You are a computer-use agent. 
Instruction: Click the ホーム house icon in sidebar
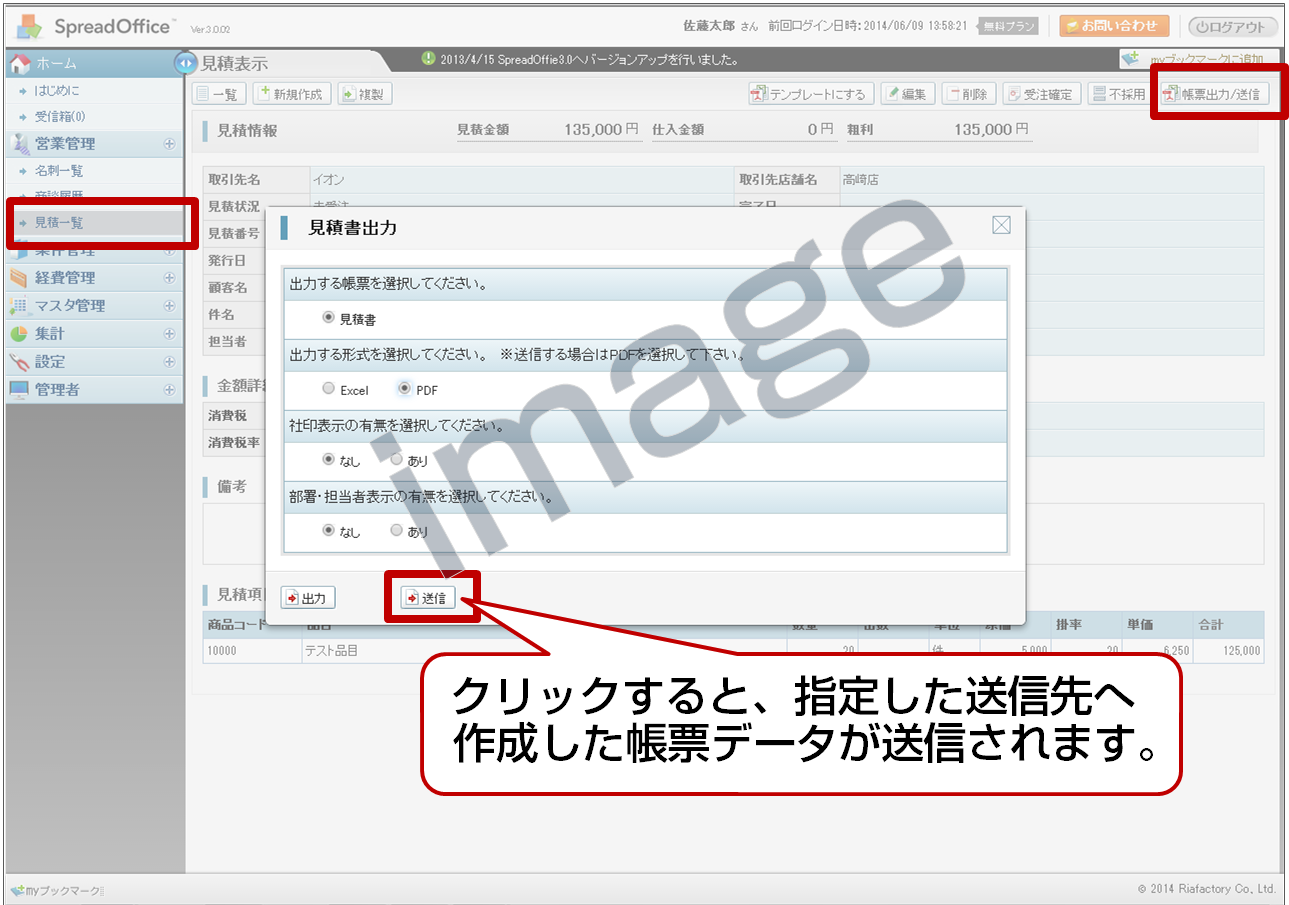click(x=19, y=64)
